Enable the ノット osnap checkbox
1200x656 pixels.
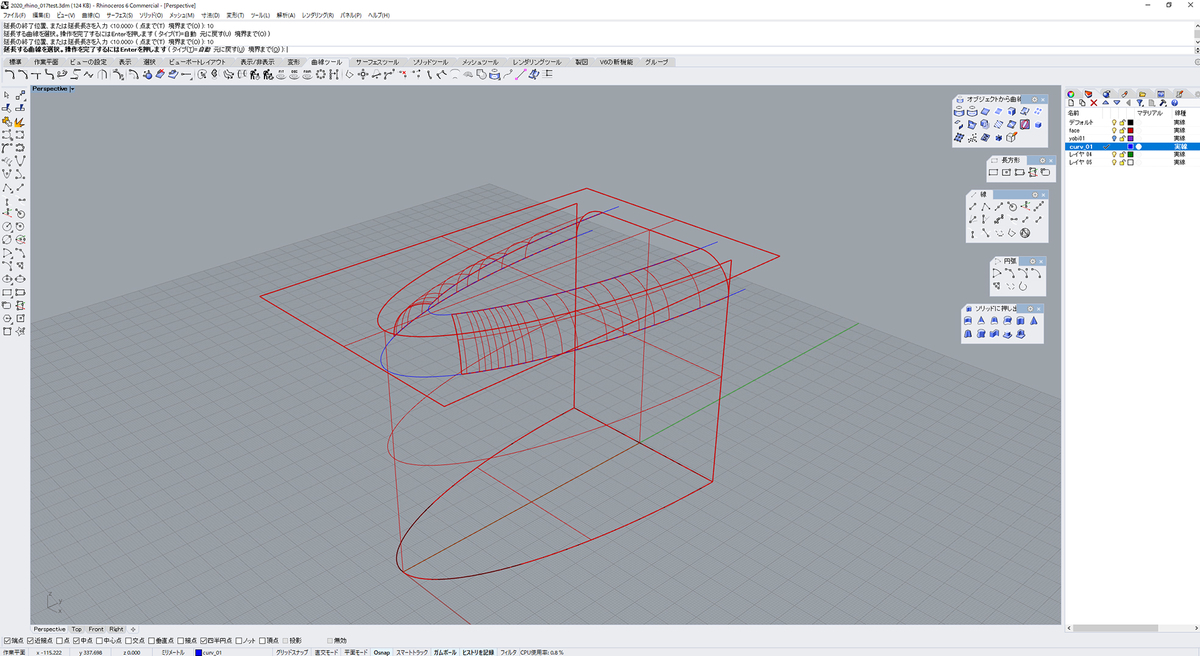pyautogui.click(x=240, y=640)
